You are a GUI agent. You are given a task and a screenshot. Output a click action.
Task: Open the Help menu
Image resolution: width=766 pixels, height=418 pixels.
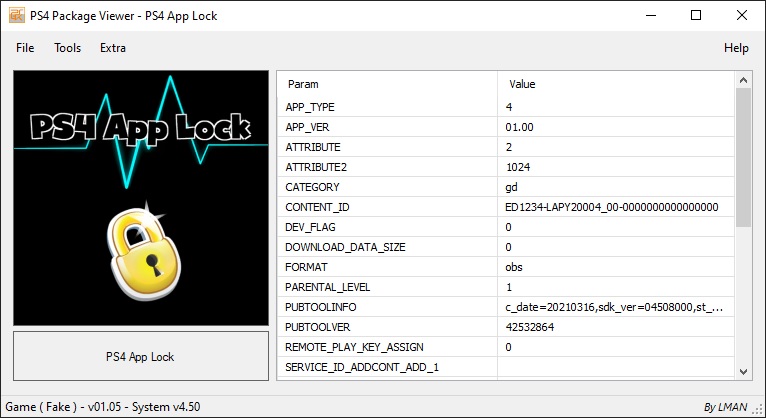736,48
